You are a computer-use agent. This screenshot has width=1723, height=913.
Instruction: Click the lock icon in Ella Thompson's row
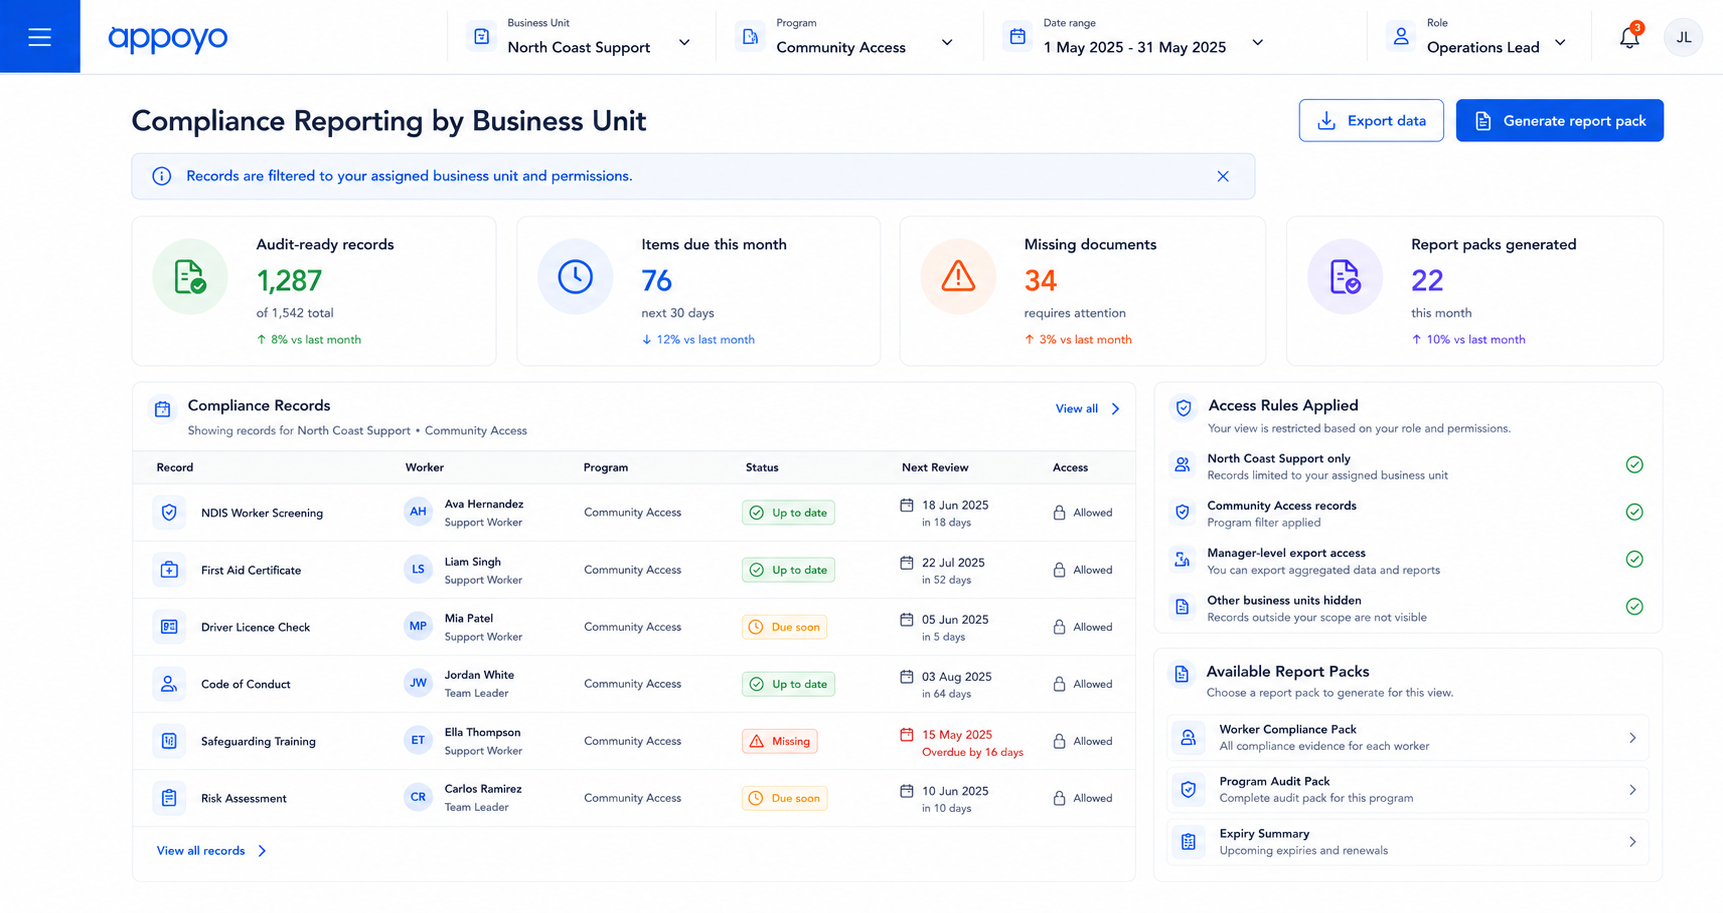[1059, 741]
